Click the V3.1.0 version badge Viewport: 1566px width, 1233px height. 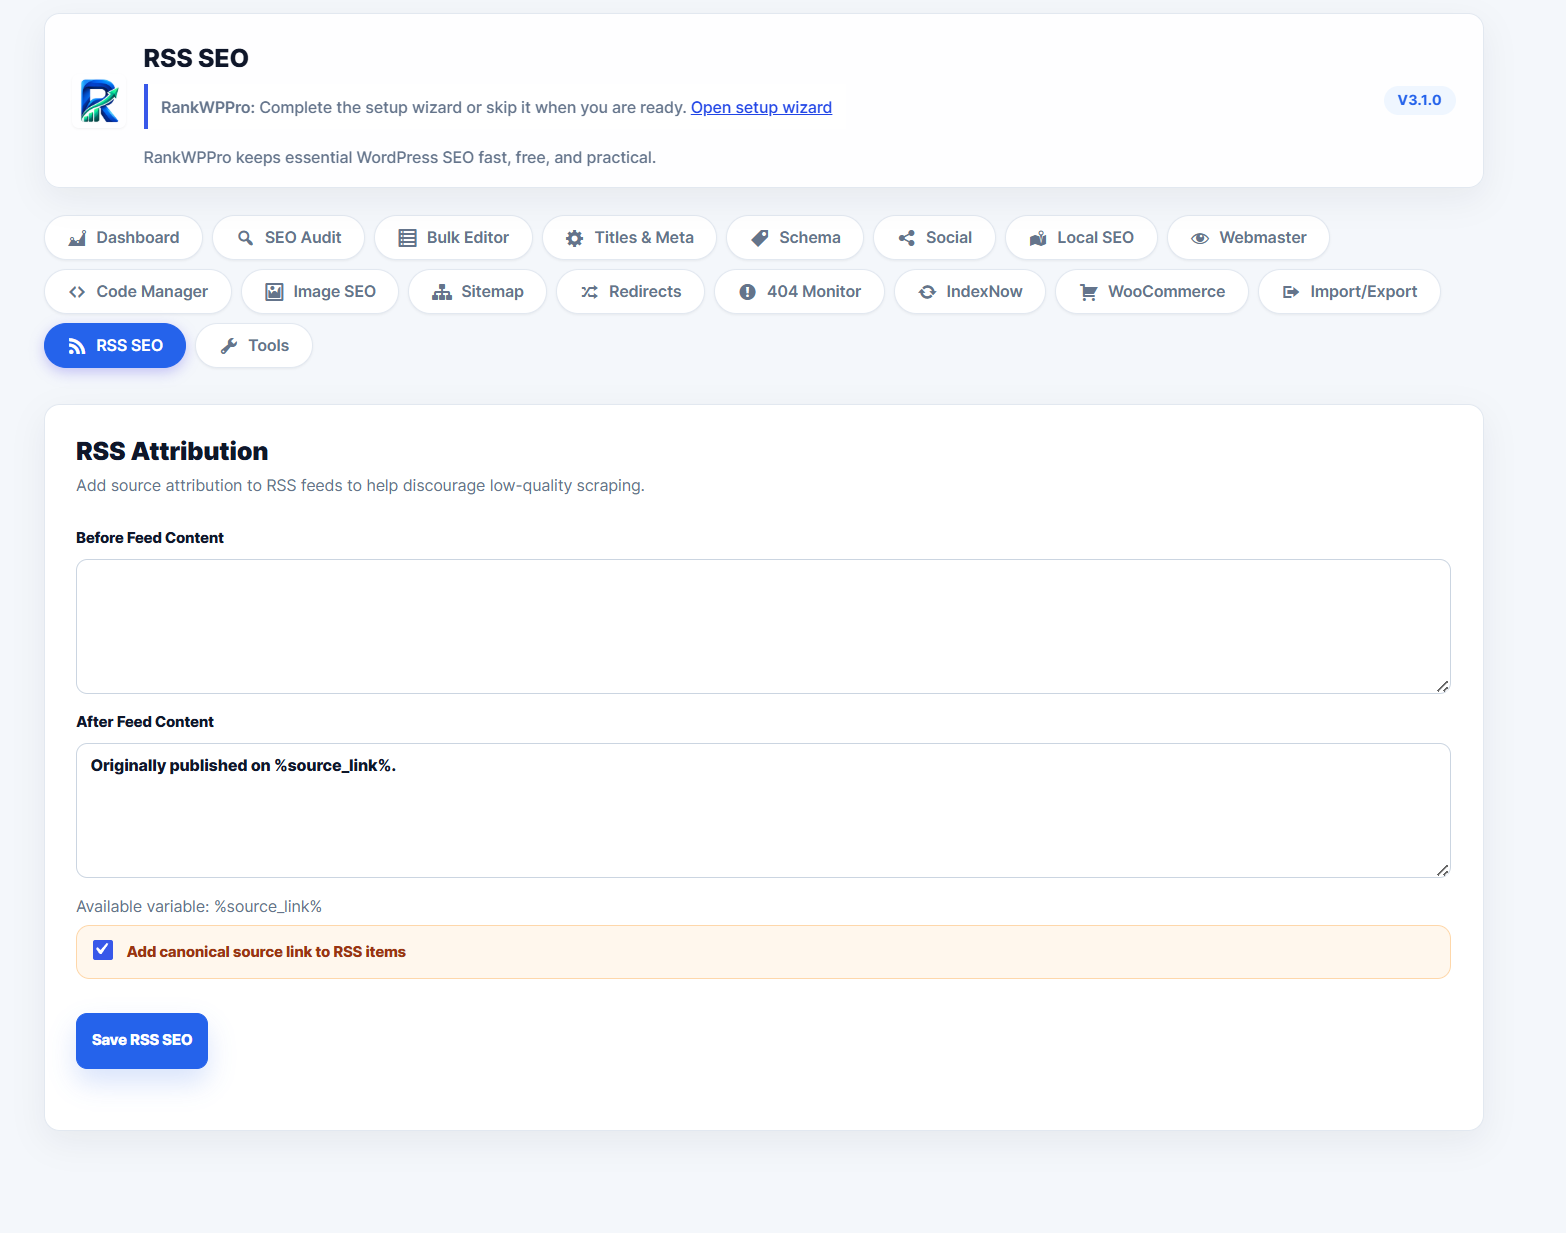[1419, 101]
